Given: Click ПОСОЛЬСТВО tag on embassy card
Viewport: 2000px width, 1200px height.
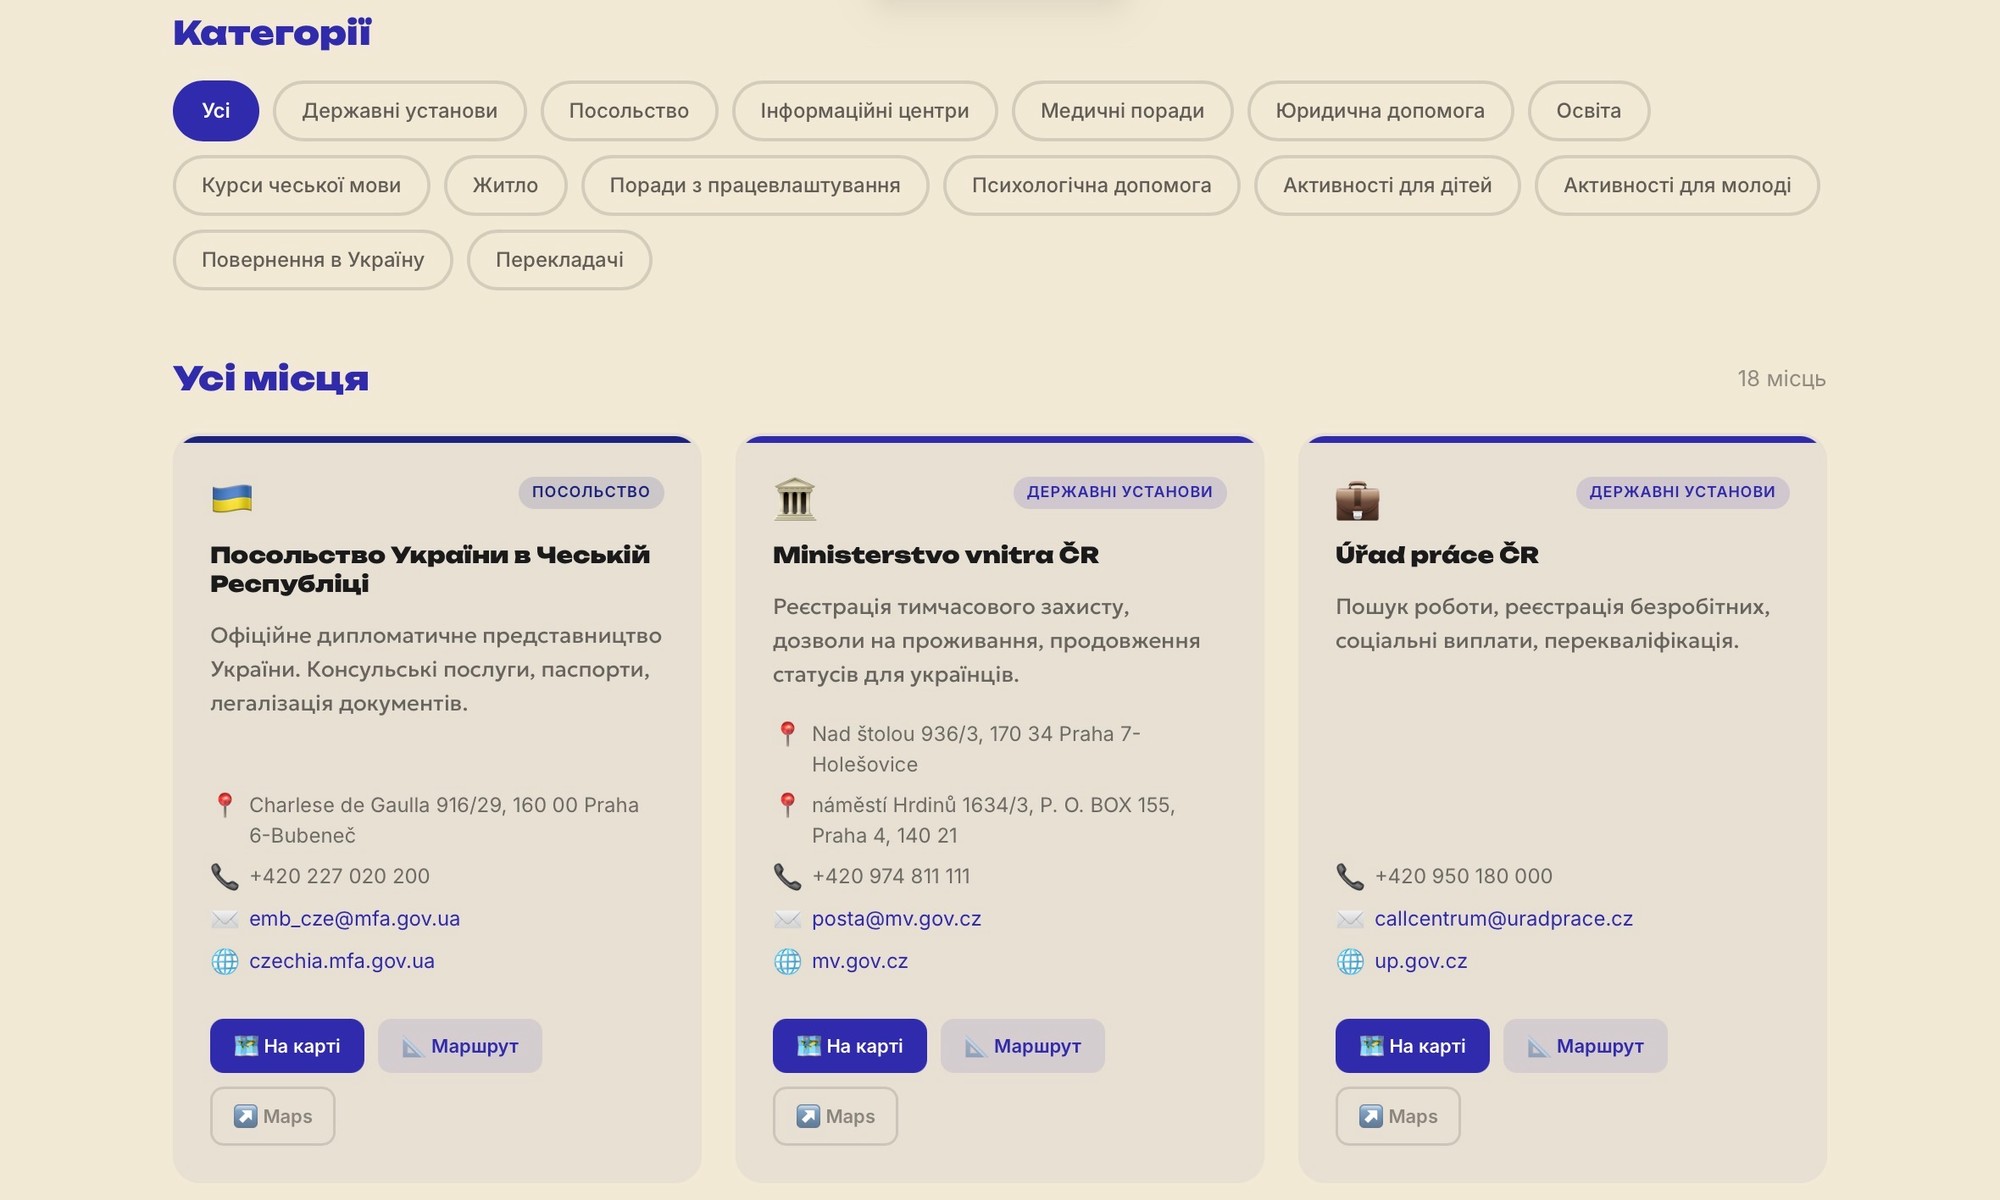Looking at the screenshot, I should click(x=591, y=492).
